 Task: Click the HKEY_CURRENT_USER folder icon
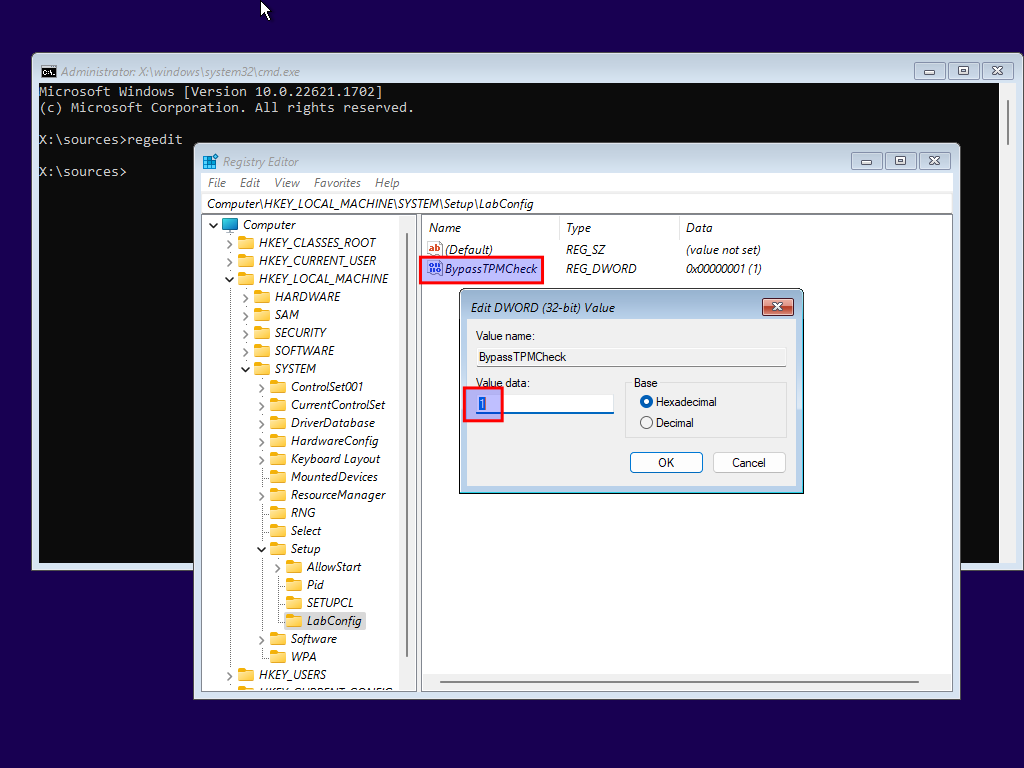pyautogui.click(x=246, y=261)
